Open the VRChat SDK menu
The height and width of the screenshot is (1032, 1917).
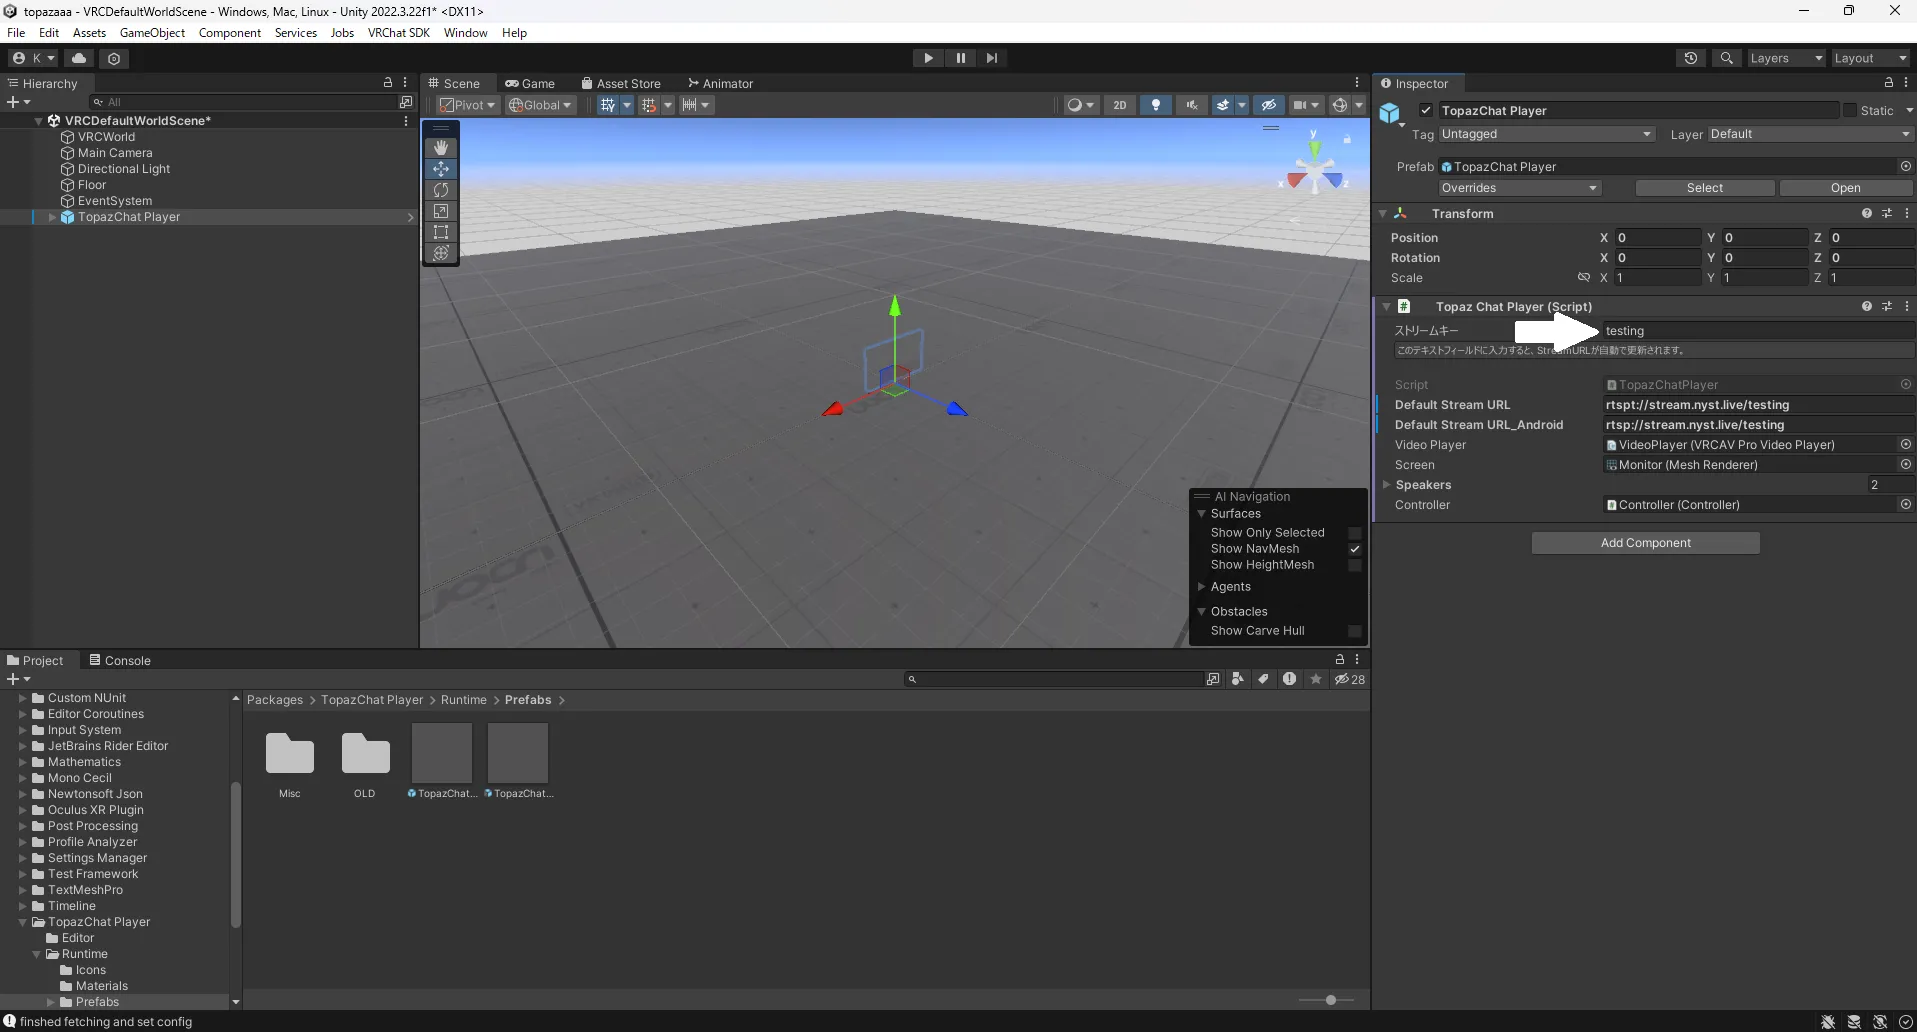click(398, 33)
